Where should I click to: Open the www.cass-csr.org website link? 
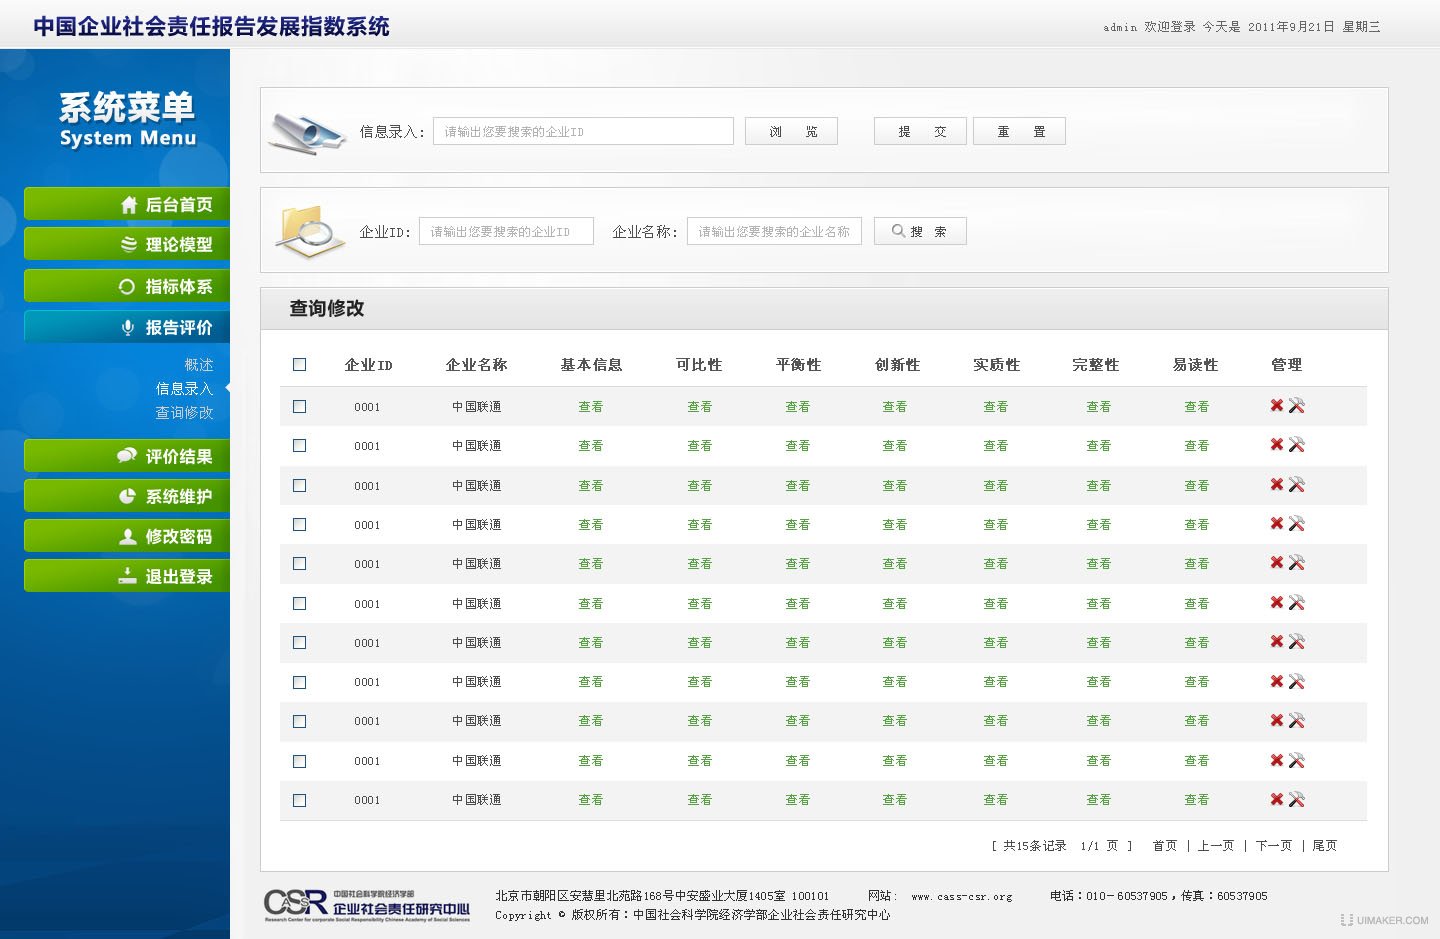click(x=962, y=896)
